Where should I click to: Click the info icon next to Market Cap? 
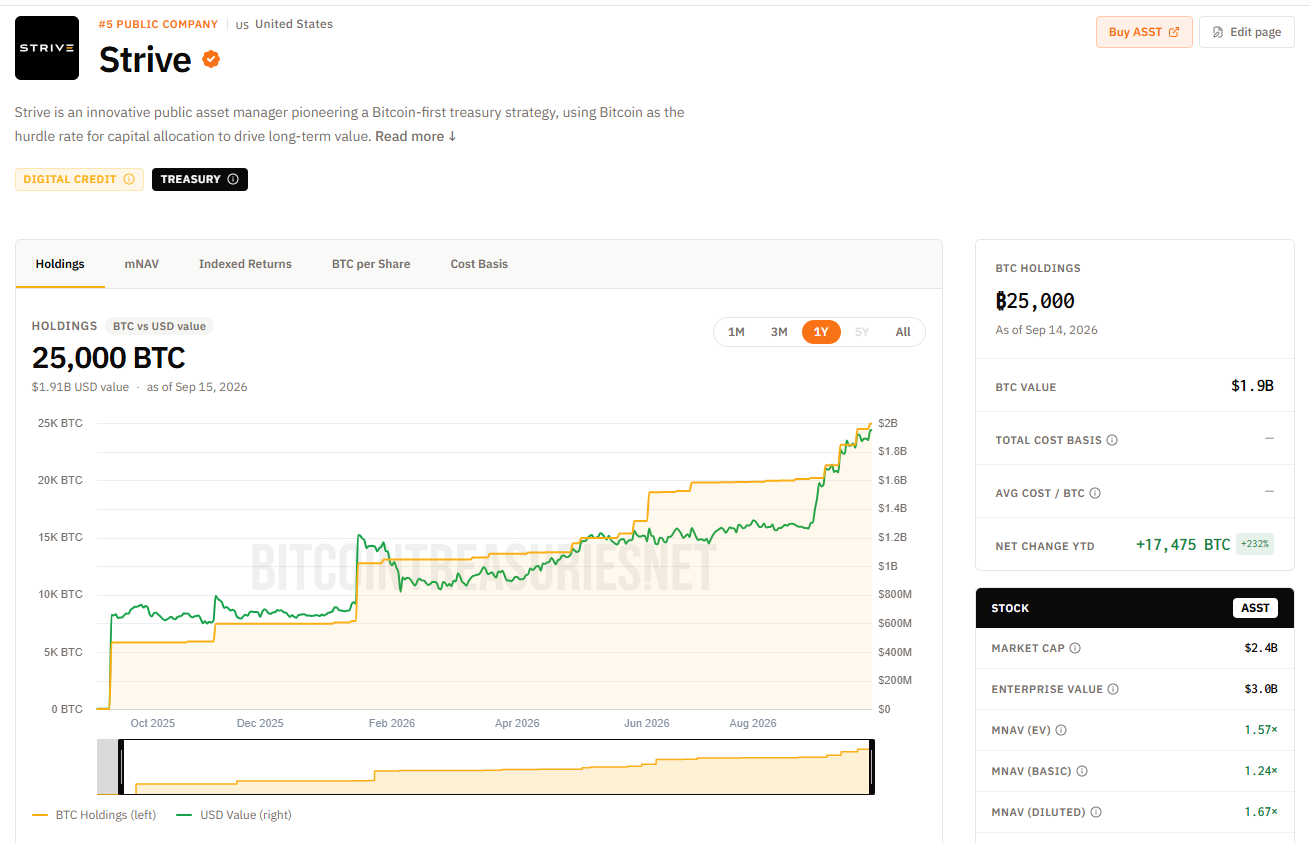click(1075, 648)
